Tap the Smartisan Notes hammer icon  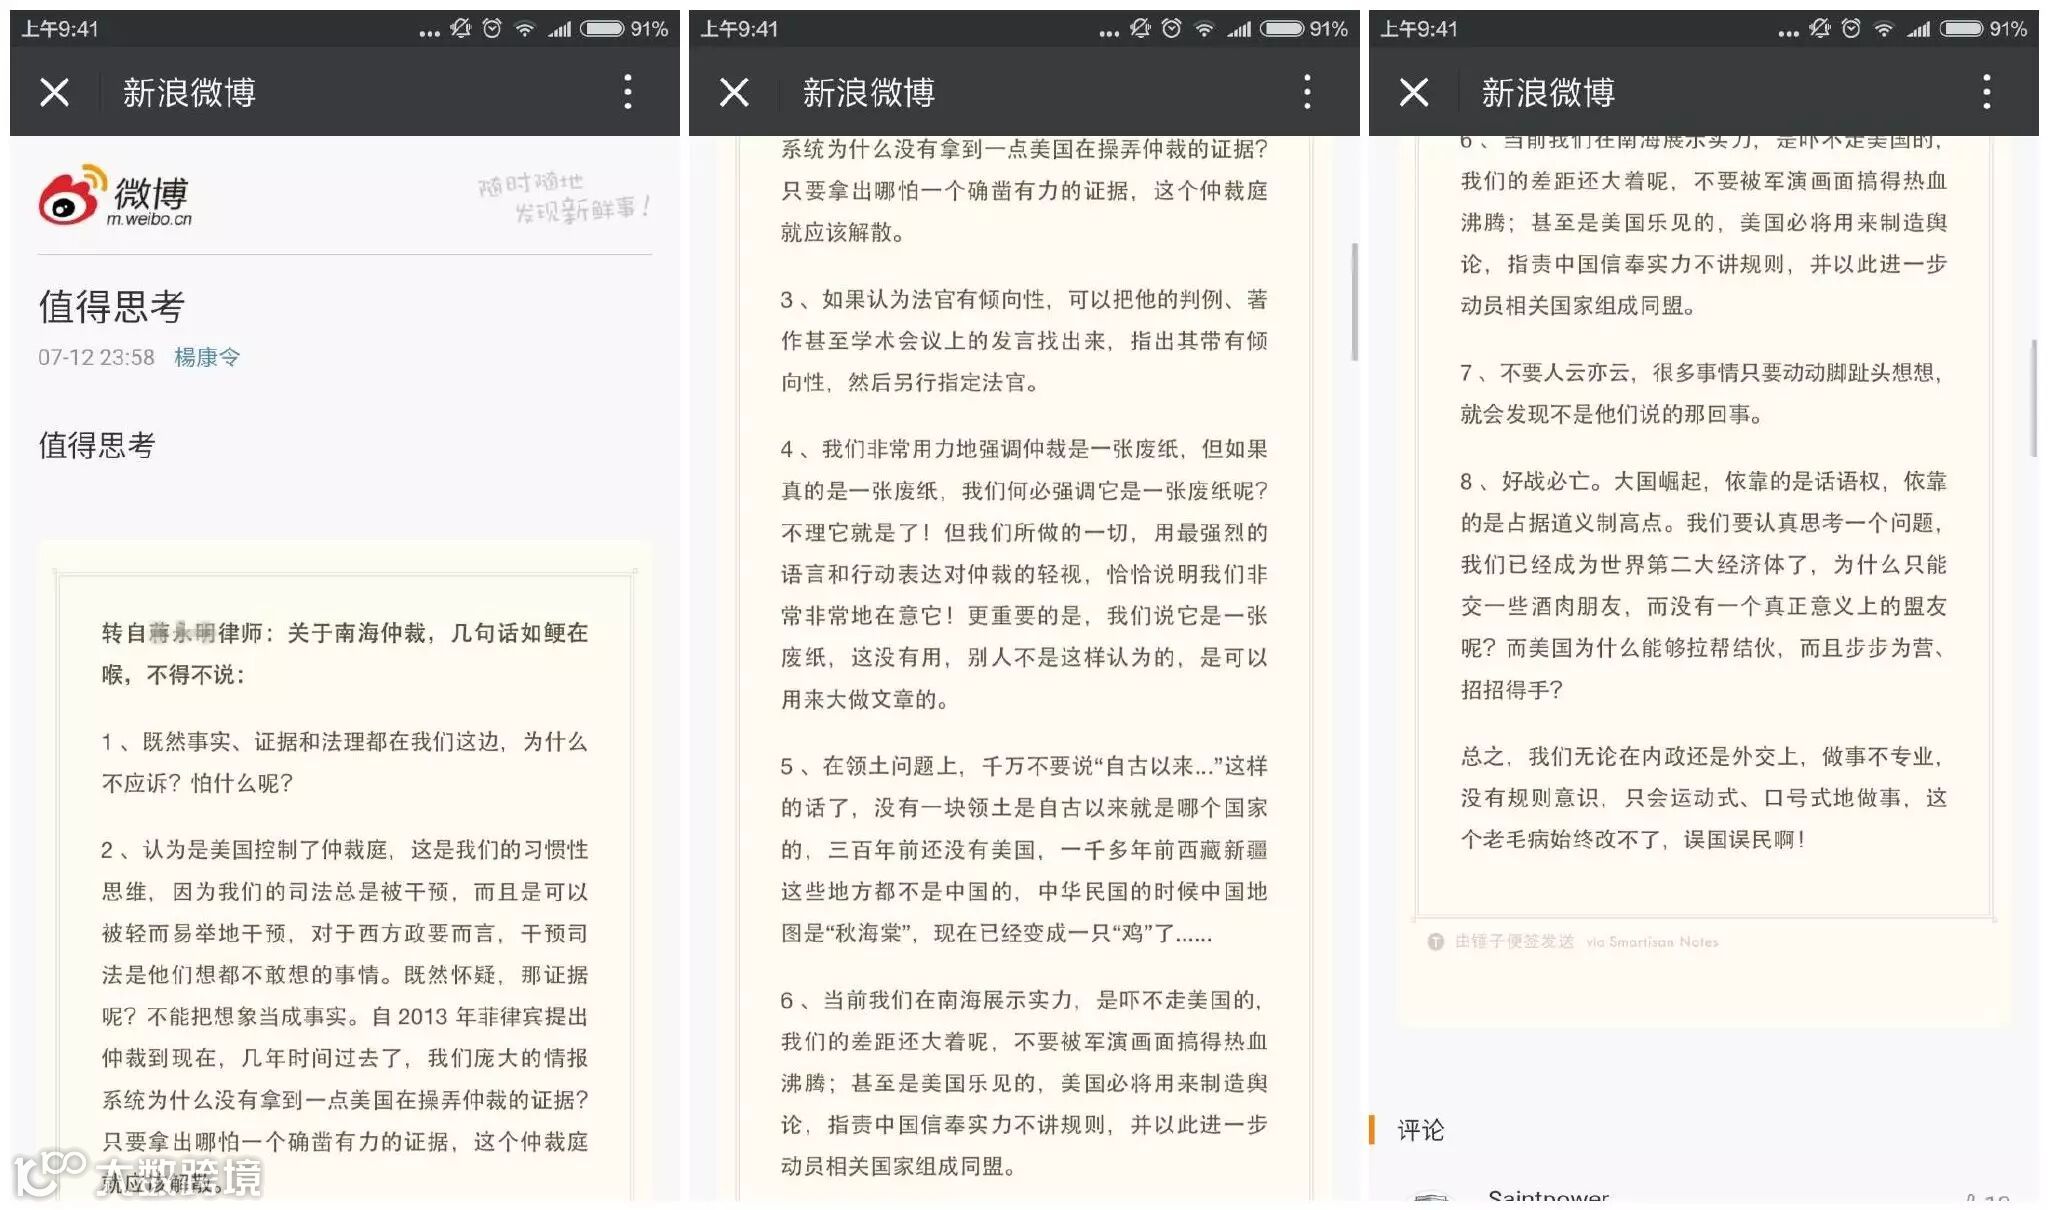[x=1436, y=942]
